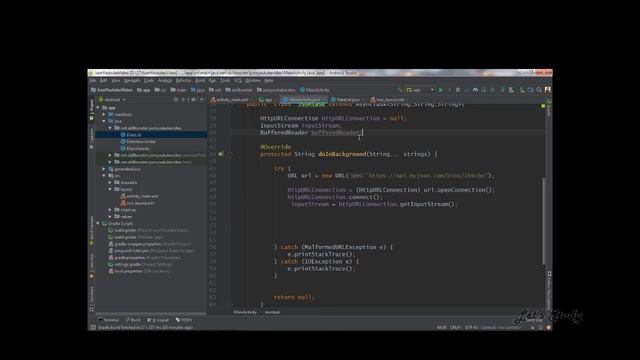Click the green Run app play button
This screenshot has height=360, width=640.
[x=440, y=90]
